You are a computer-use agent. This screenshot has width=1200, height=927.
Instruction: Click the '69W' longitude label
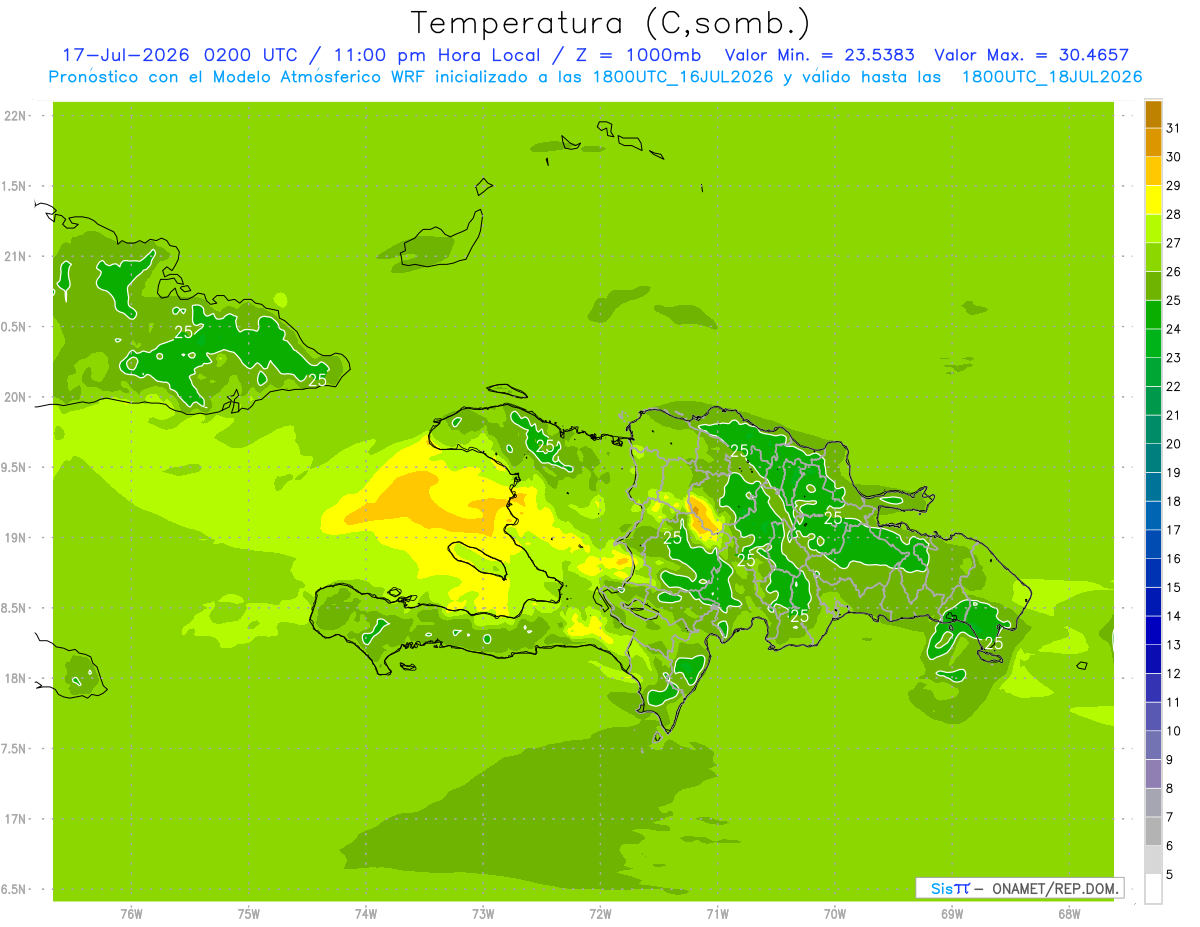(x=952, y=914)
